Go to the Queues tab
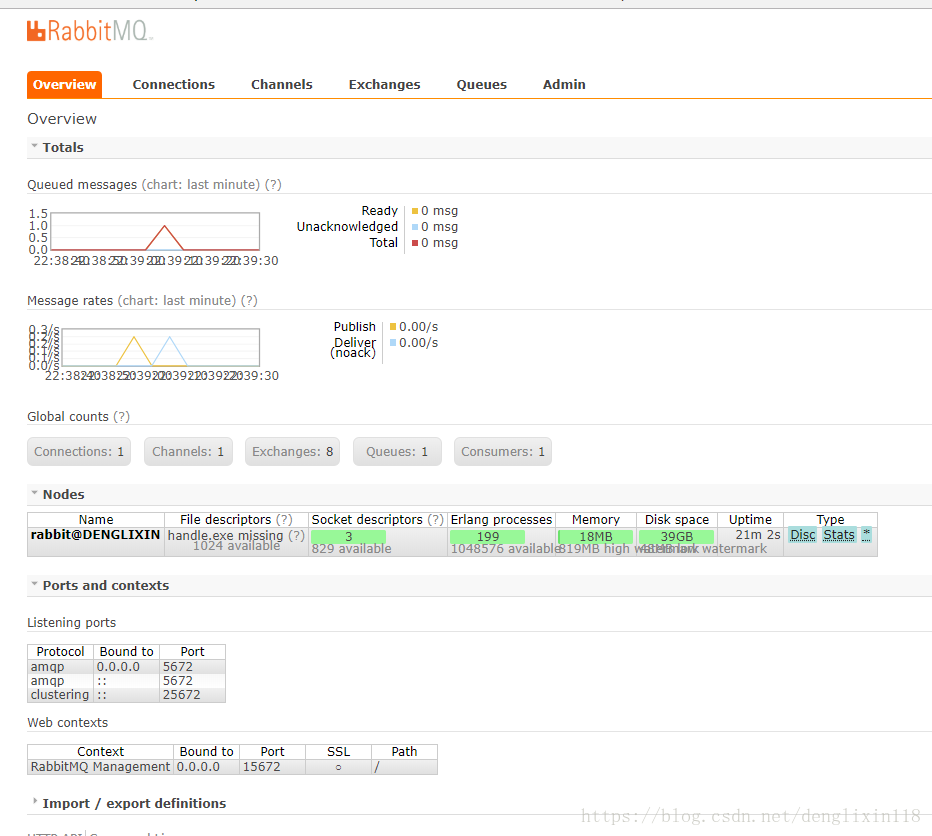 click(x=481, y=84)
